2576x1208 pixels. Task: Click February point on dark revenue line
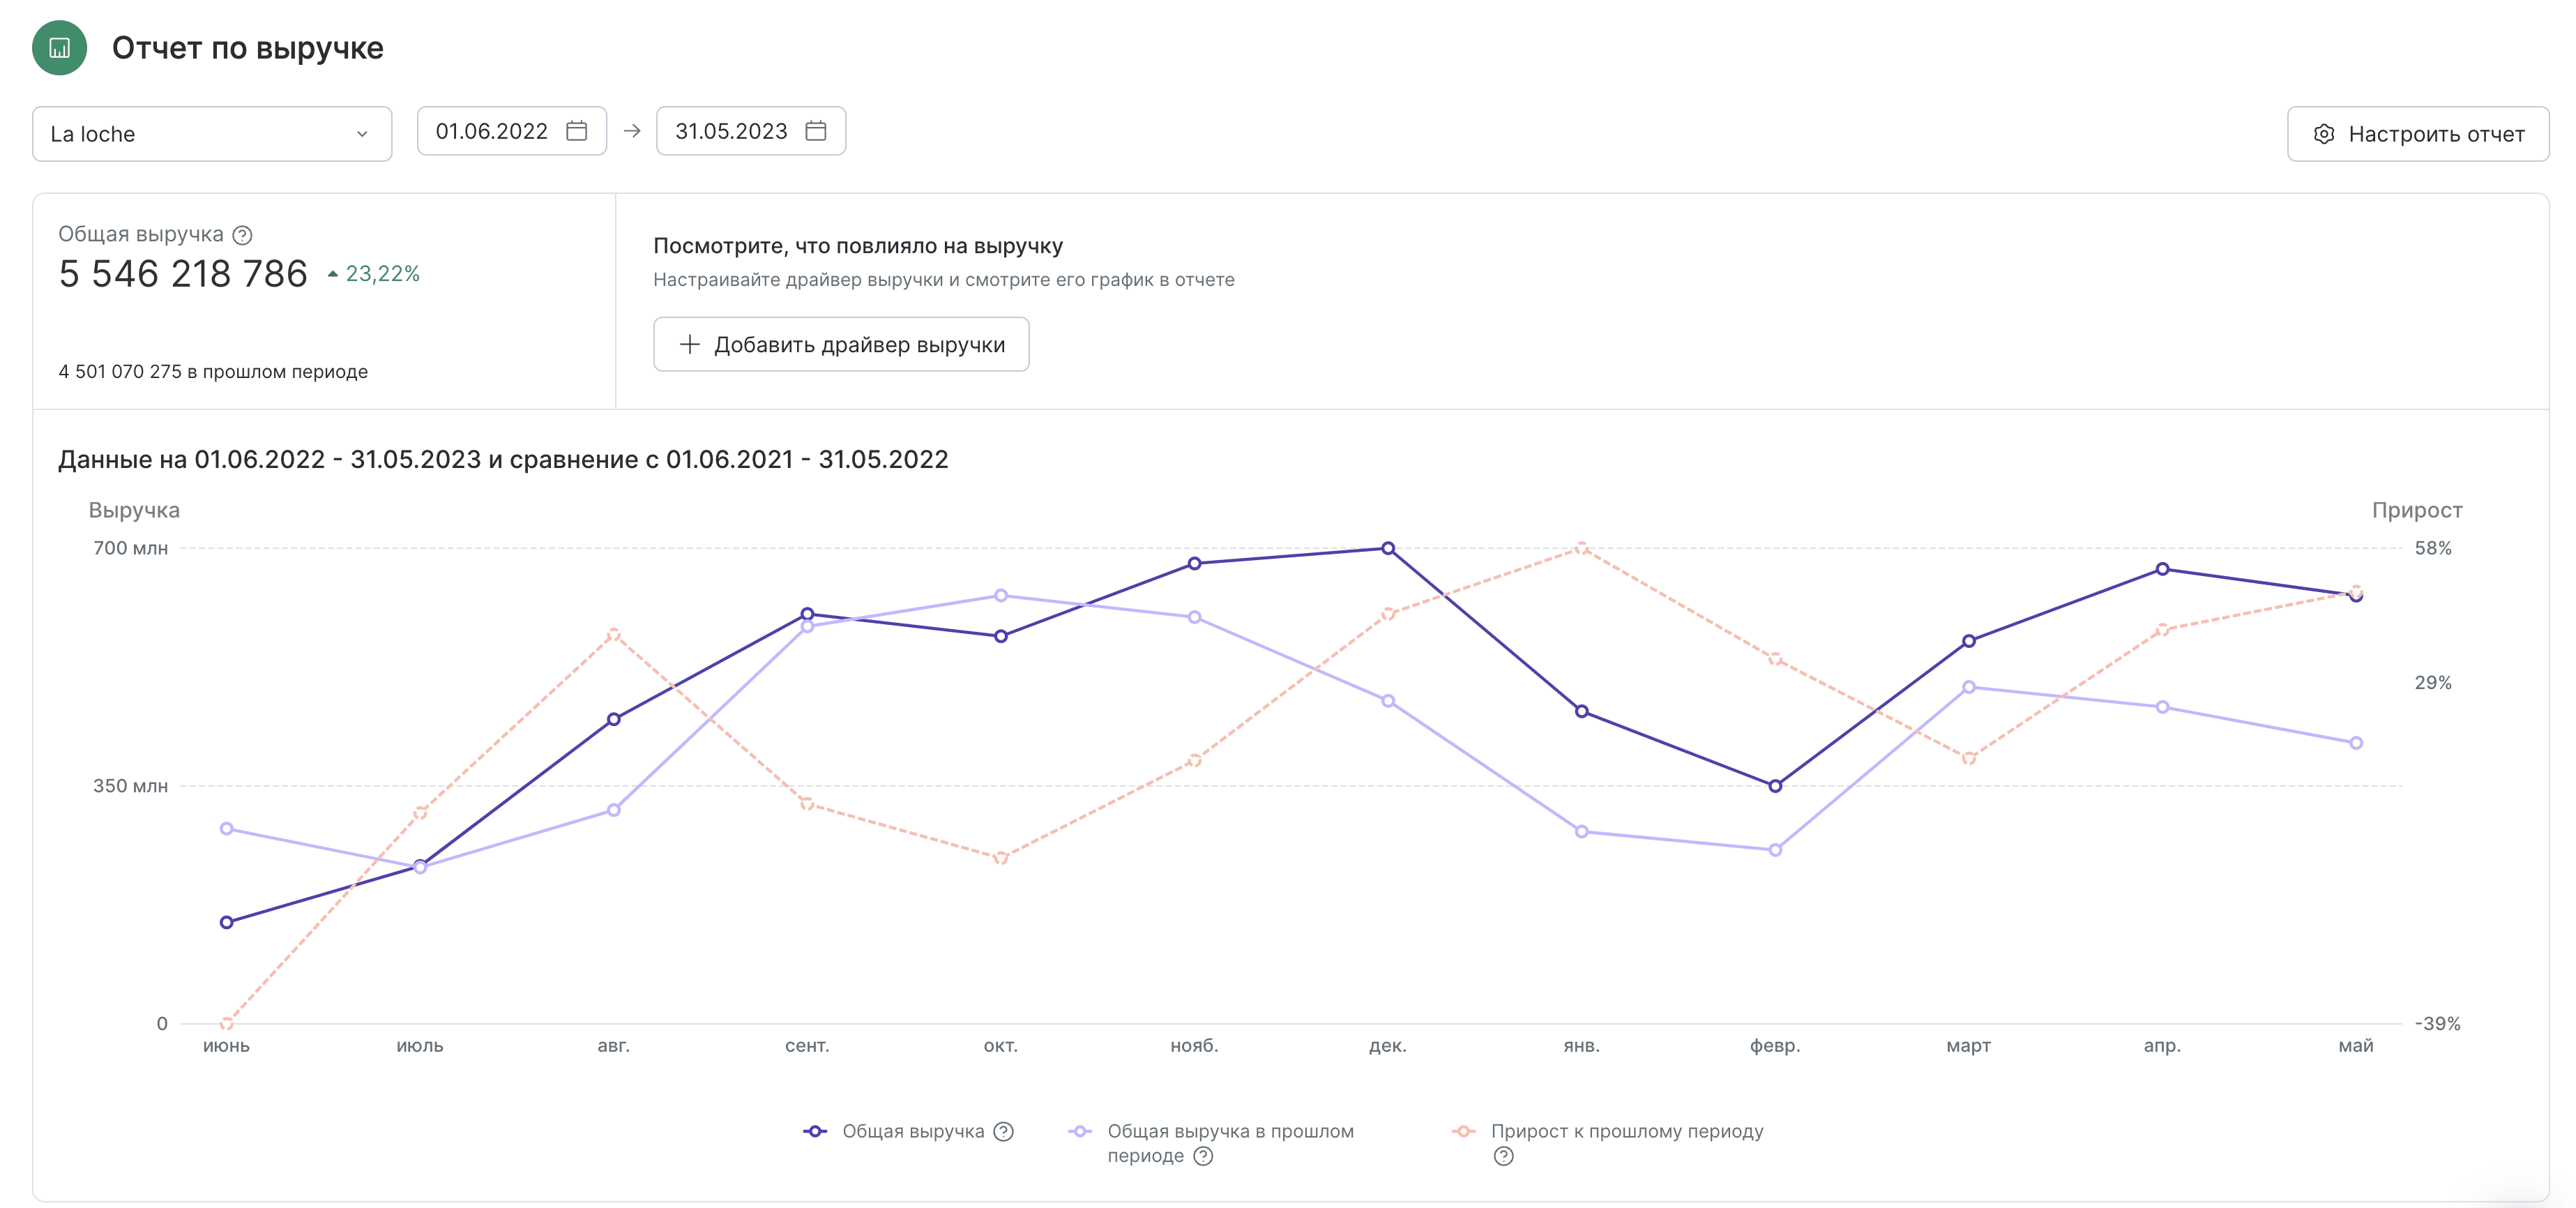click(x=1775, y=786)
